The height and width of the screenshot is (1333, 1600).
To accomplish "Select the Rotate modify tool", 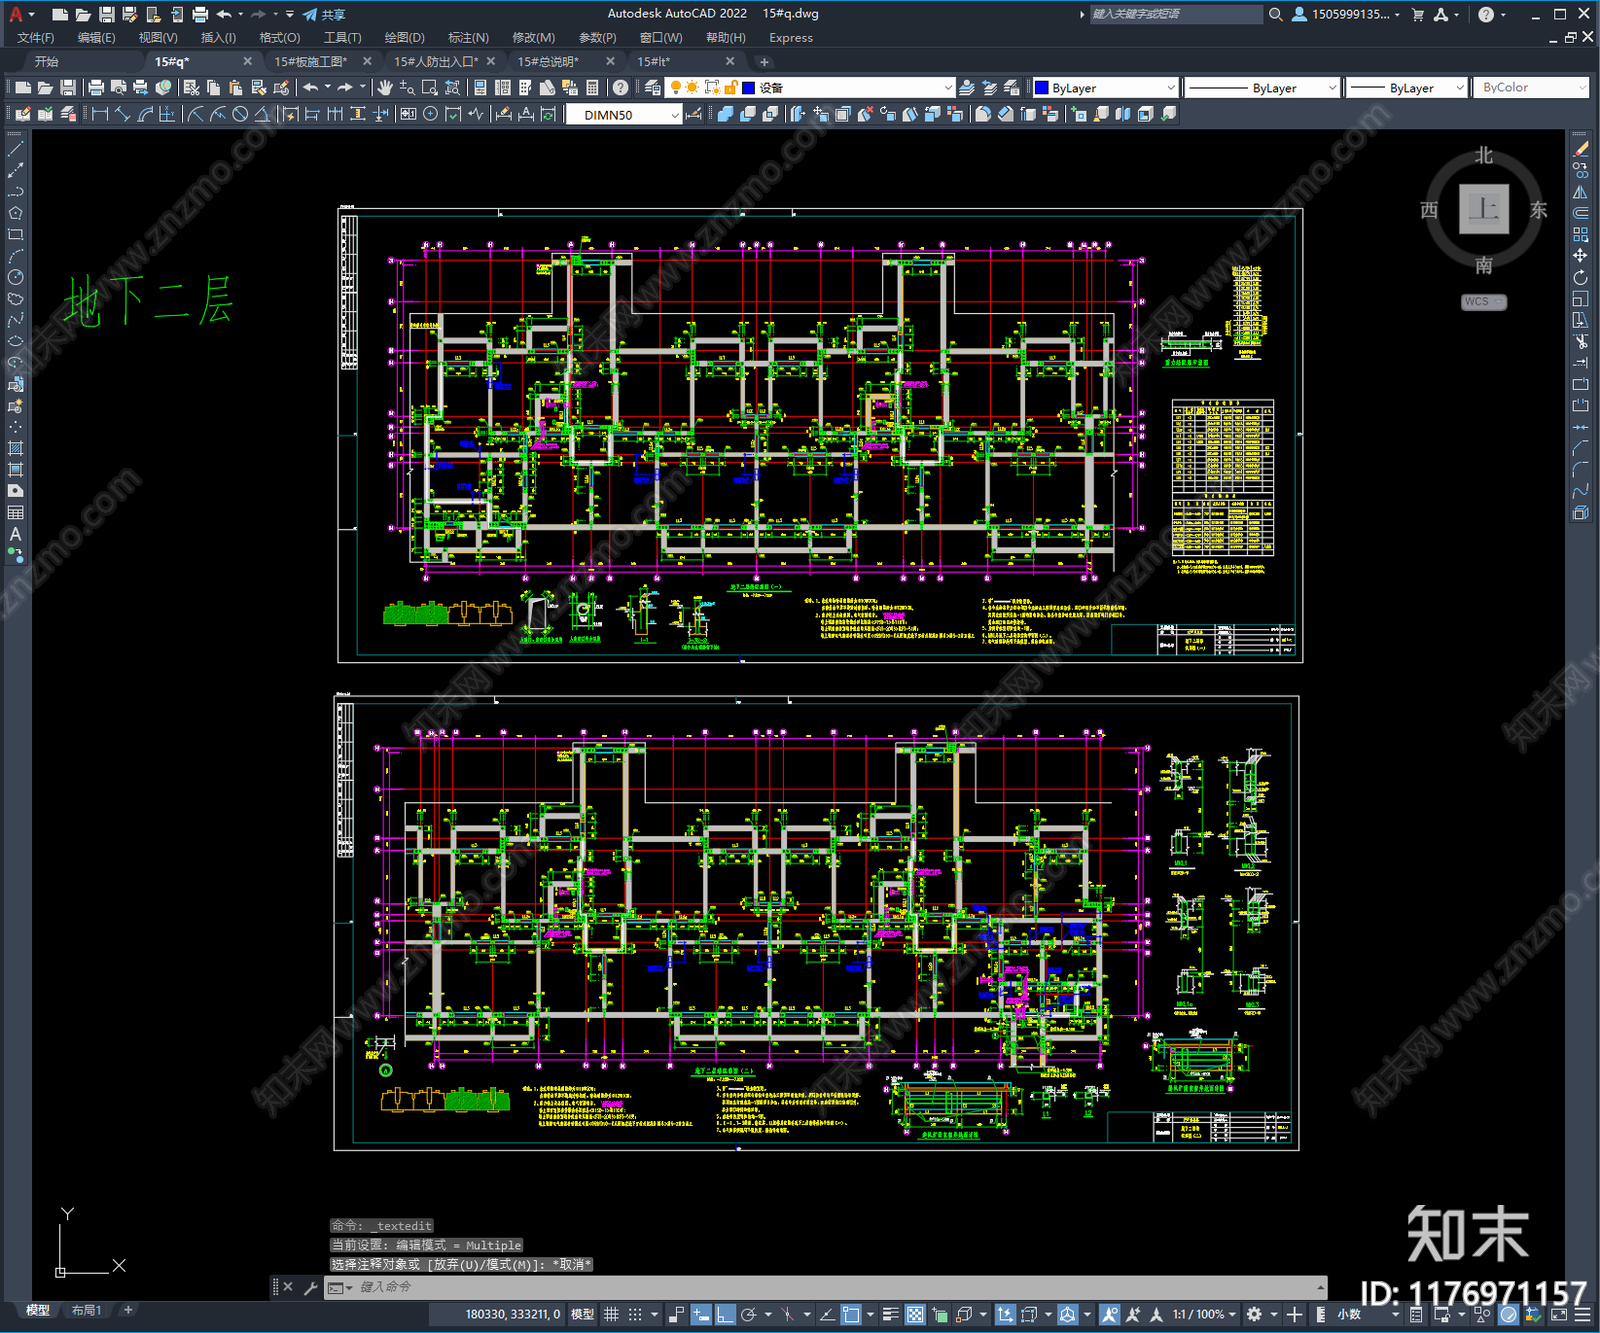I will [1580, 277].
